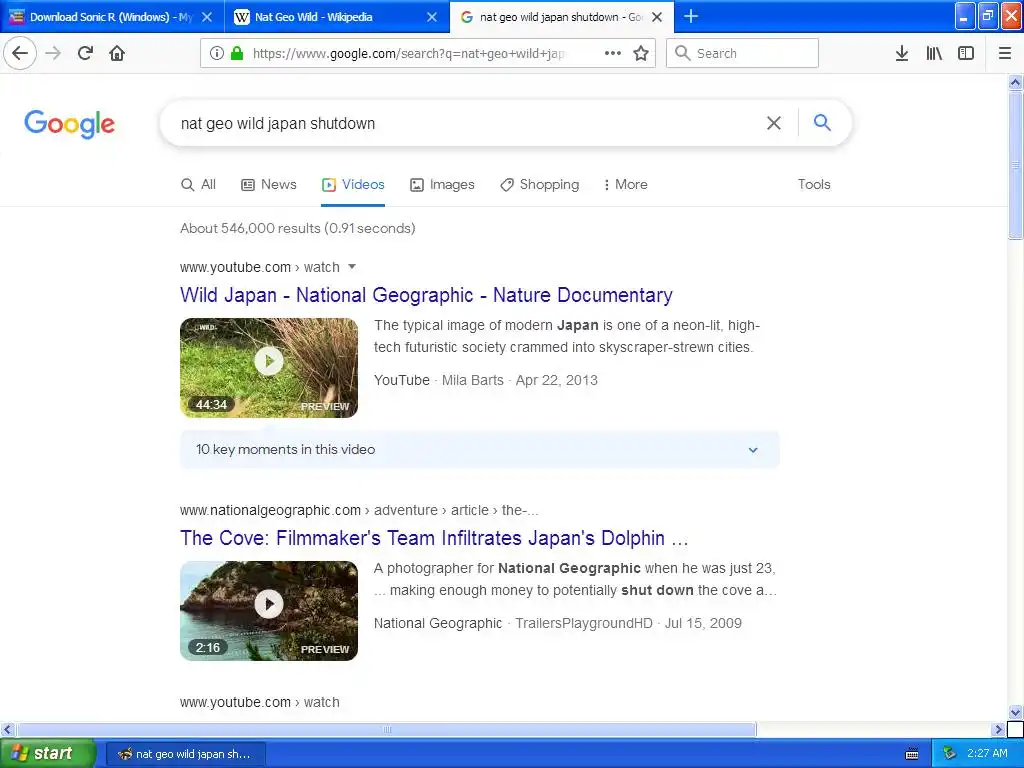Click the on-screen keyboard tray icon
This screenshot has width=1024, height=768.
coord(912,754)
